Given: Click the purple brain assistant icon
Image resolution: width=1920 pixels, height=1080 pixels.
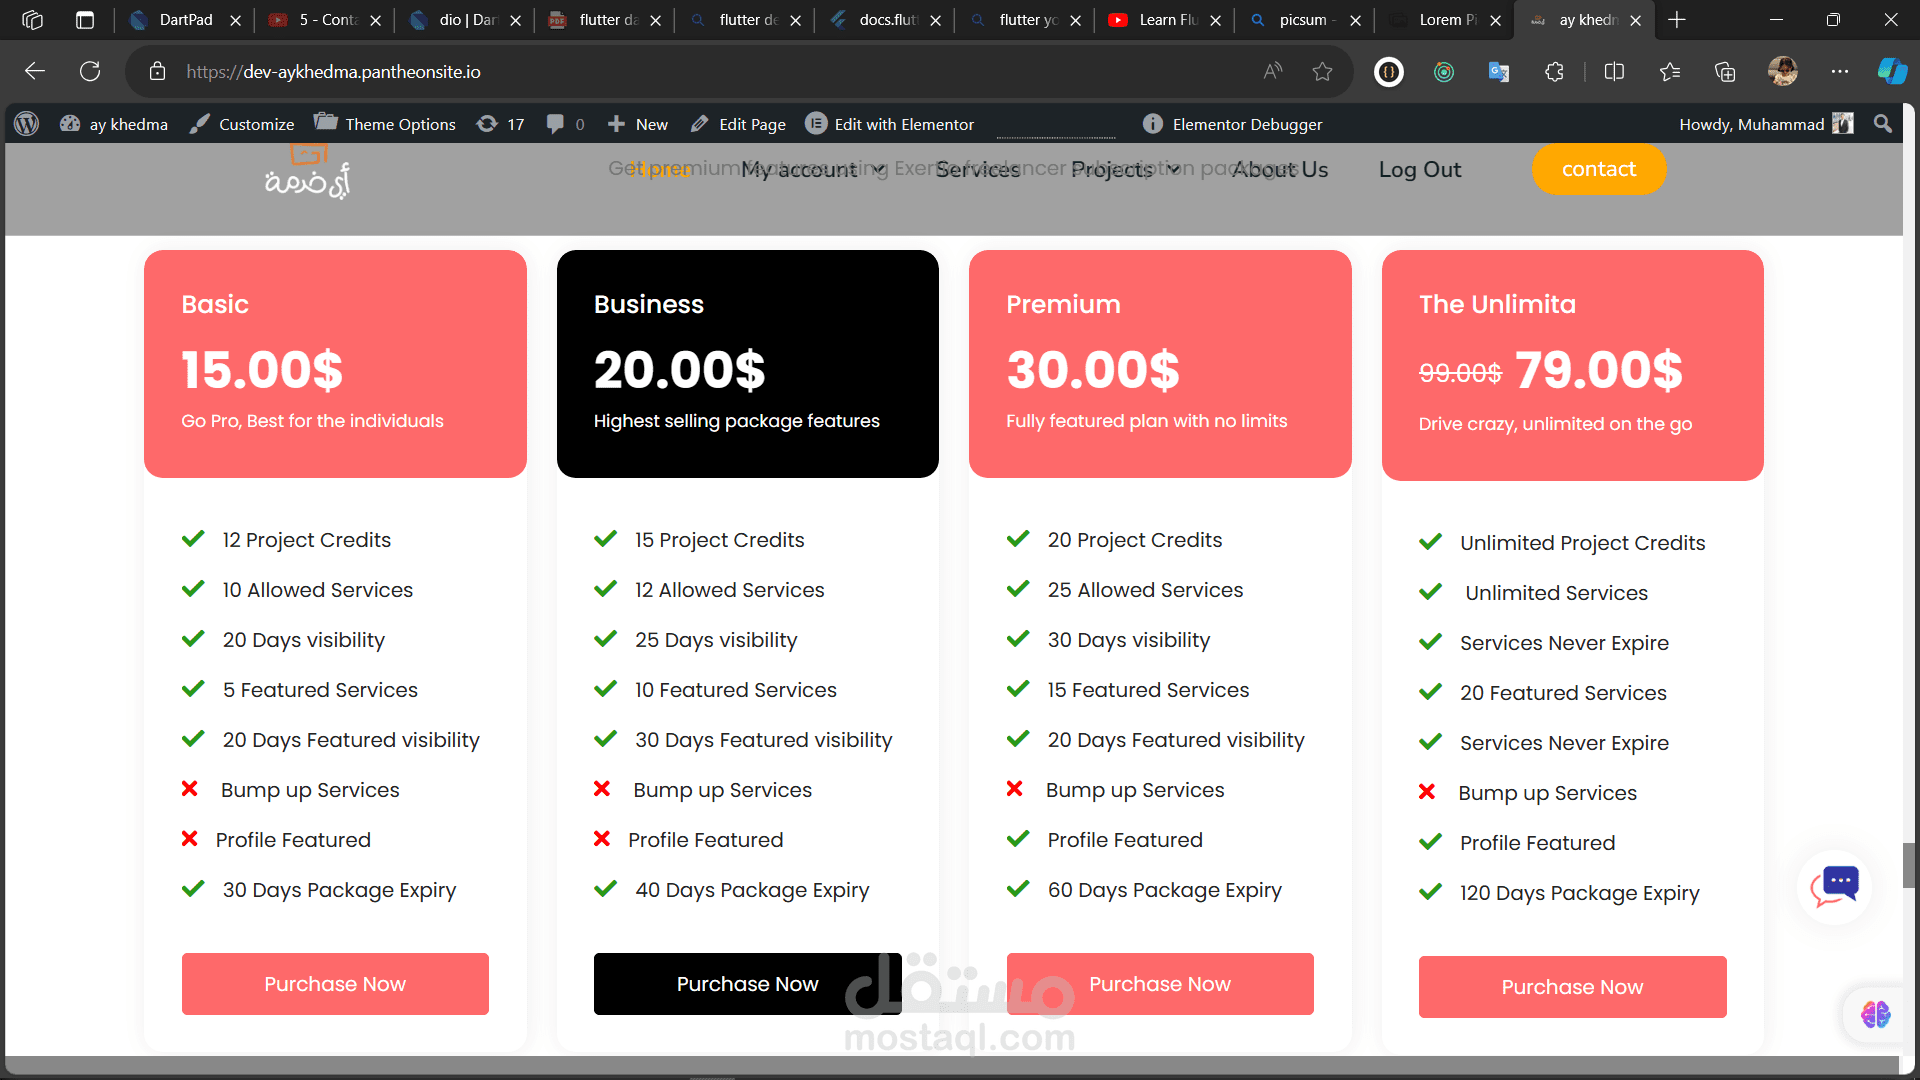Looking at the screenshot, I should coord(1875,1014).
